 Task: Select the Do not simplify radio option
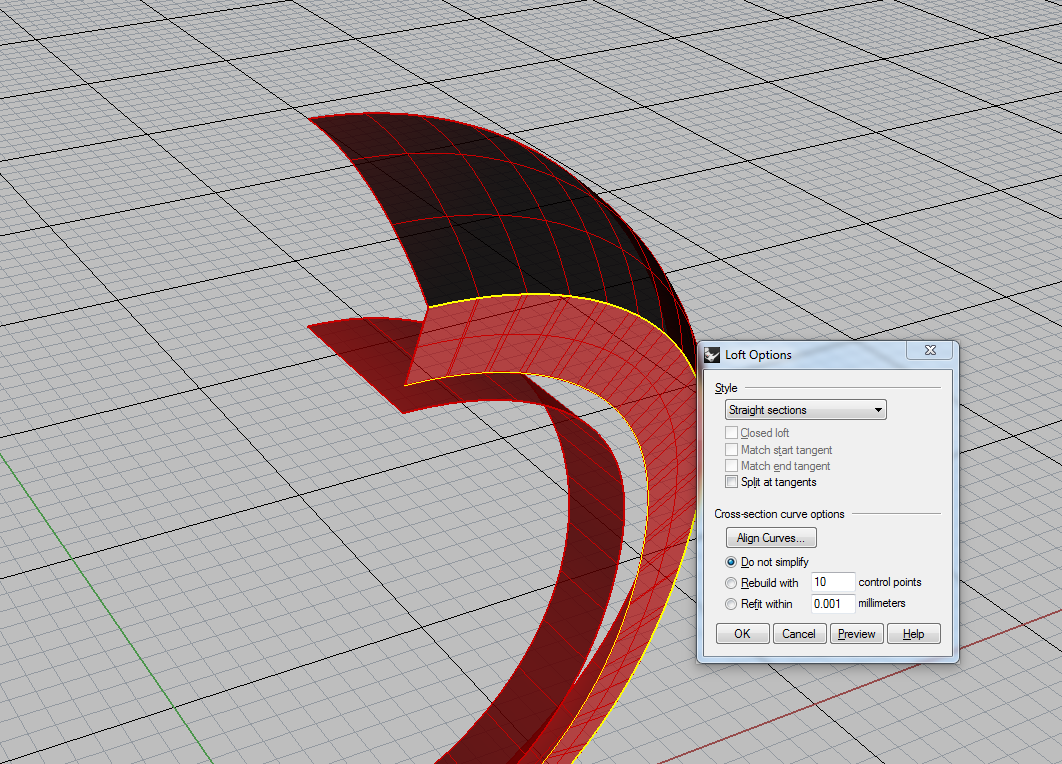(731, 562)
